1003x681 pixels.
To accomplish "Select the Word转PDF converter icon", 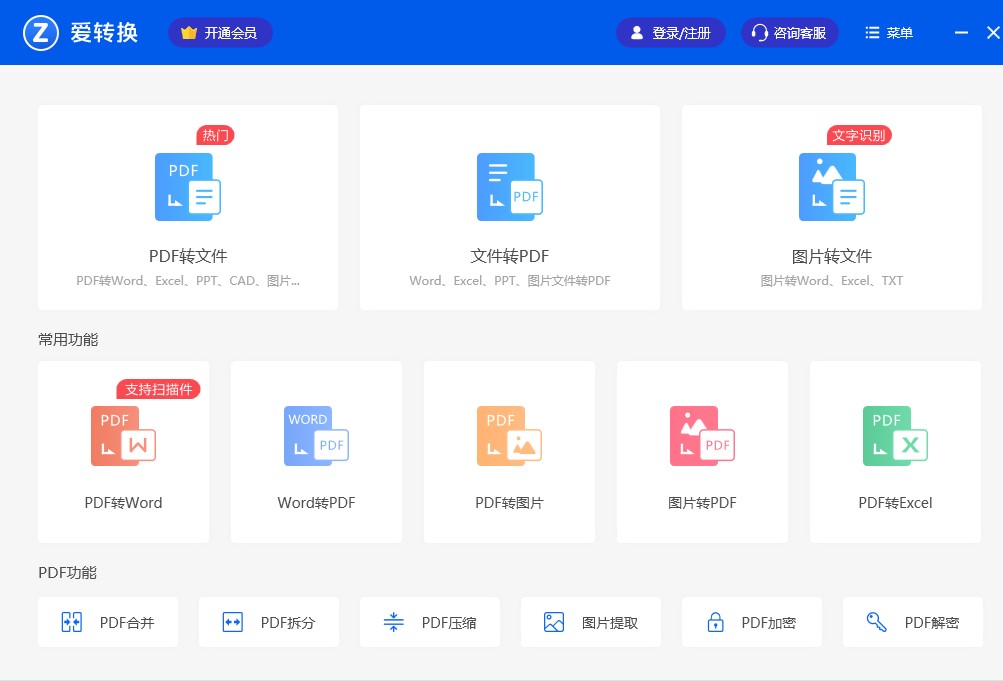I will point(316,435).
